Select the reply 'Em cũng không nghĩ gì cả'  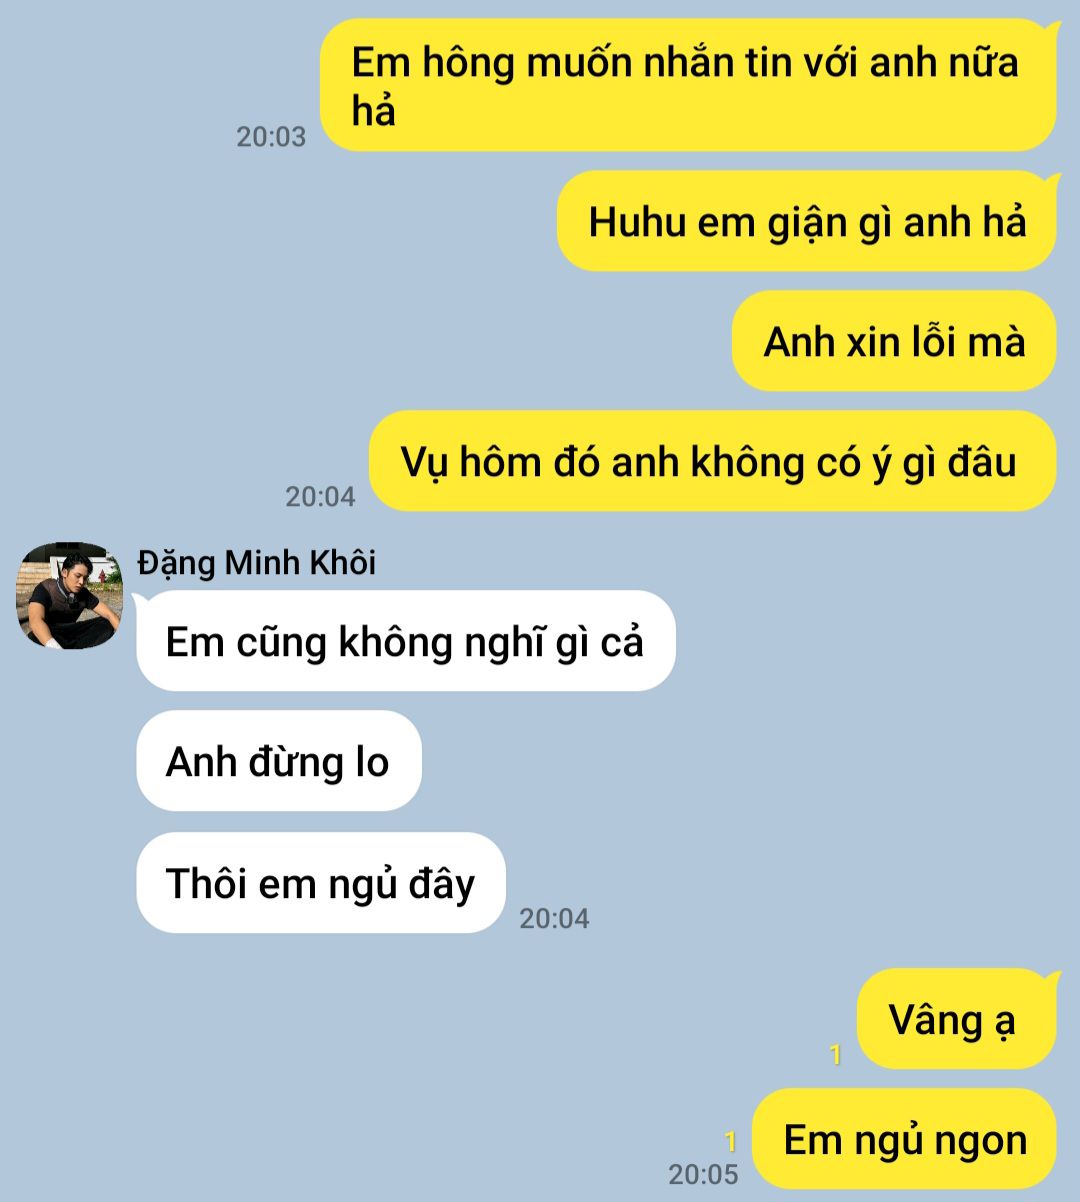[405, 641]
